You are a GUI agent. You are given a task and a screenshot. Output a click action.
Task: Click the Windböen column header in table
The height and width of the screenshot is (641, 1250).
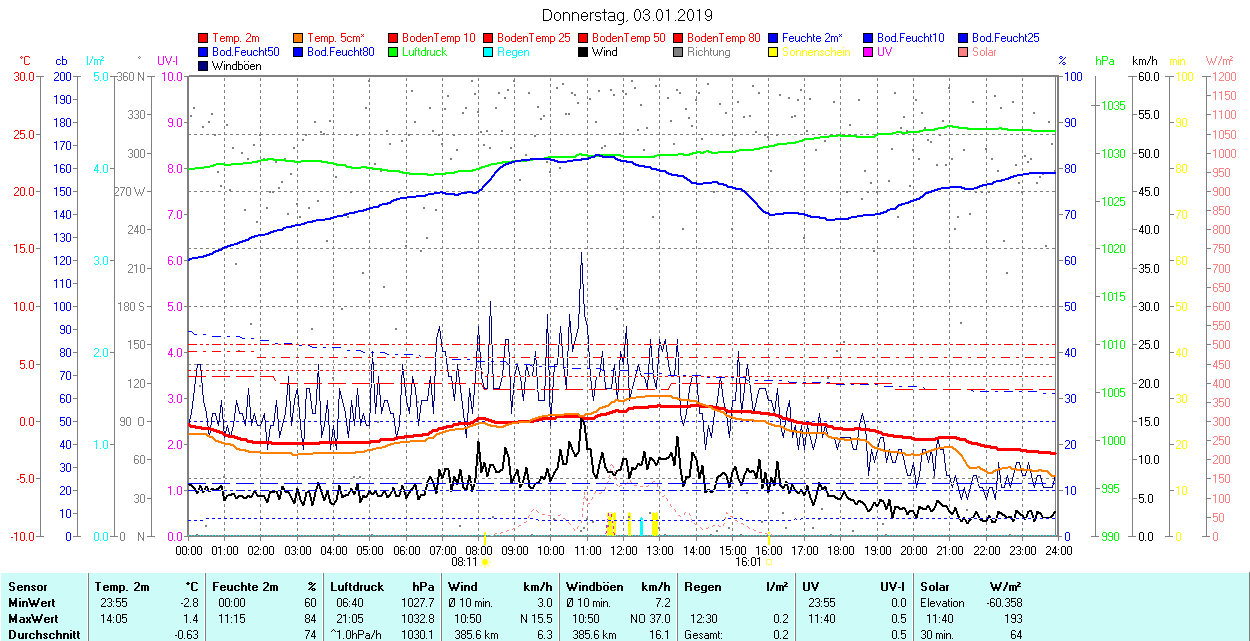pyautogui.click(x=594, y=587)
